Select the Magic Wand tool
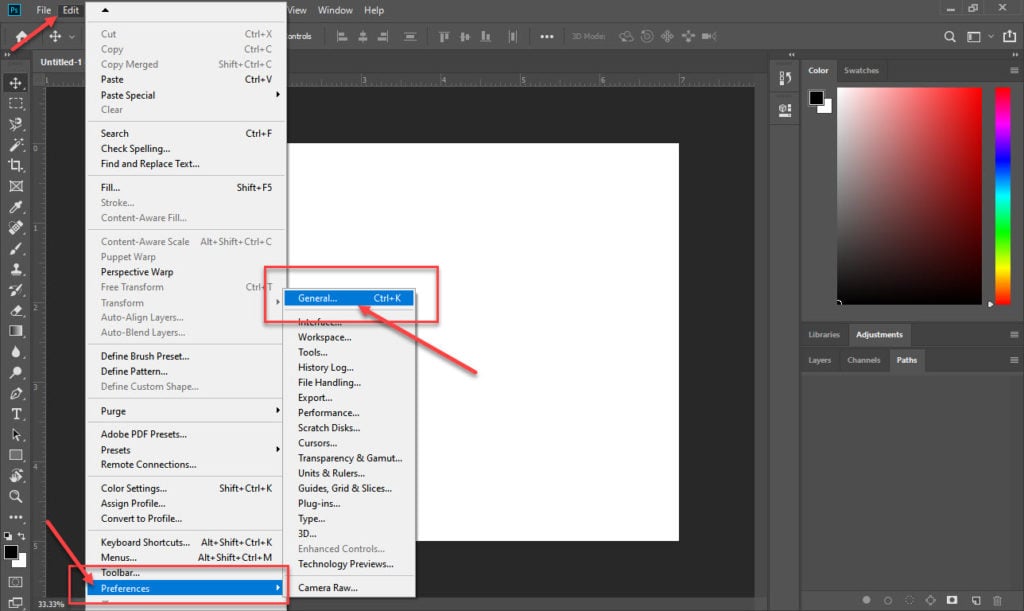Image resolution: width=1024 pixels, height=611 pixels. pos(16,145)
